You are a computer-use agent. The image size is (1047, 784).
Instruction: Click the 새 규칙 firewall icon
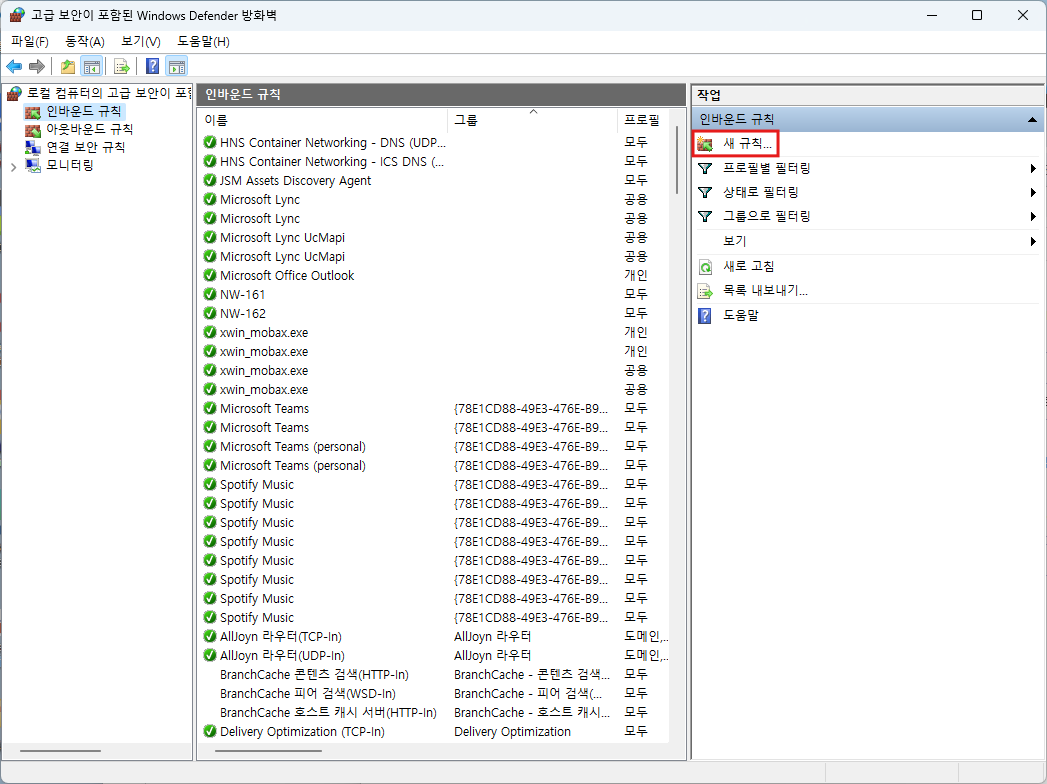point(704,144)
